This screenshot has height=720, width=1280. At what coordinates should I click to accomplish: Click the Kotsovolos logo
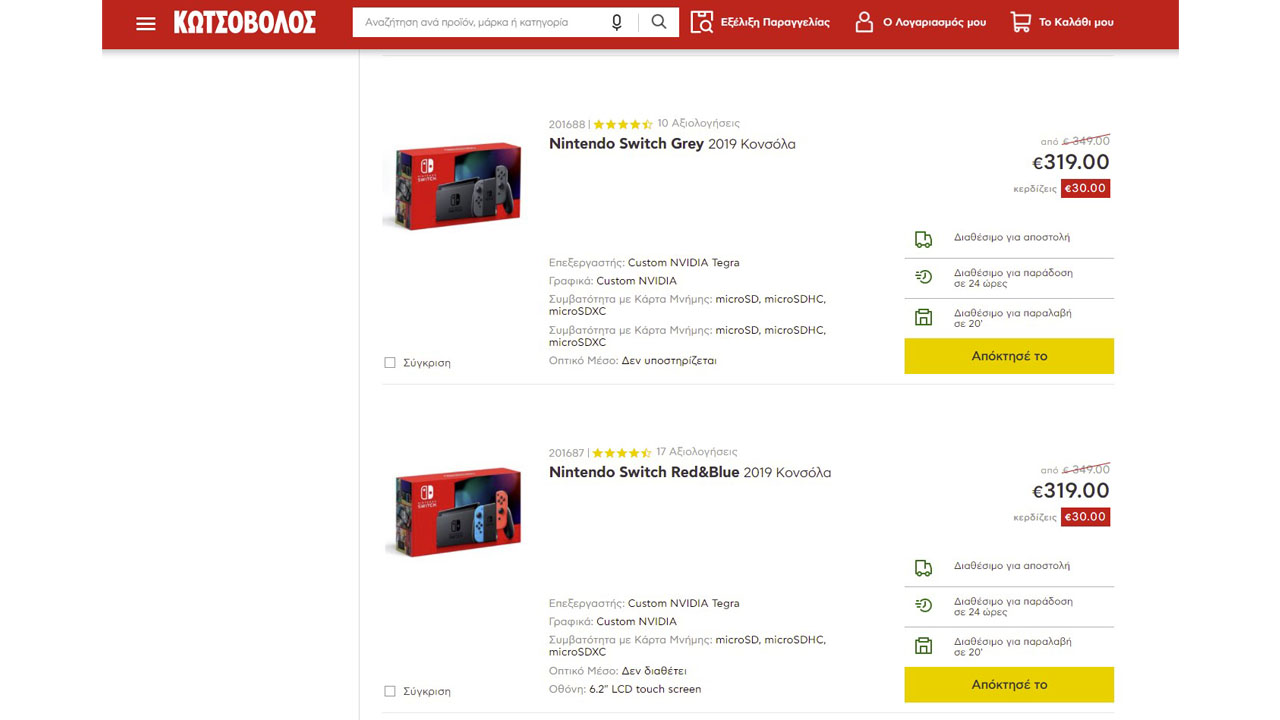coord(245,22)
